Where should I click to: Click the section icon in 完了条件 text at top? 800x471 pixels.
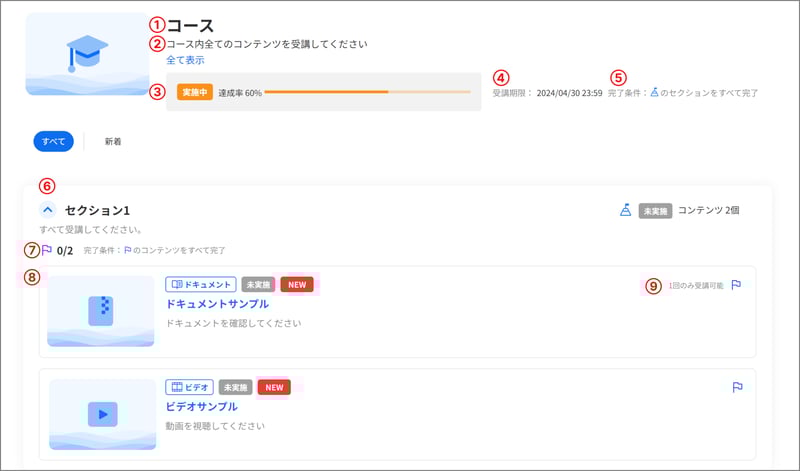[x=654, y=92]
